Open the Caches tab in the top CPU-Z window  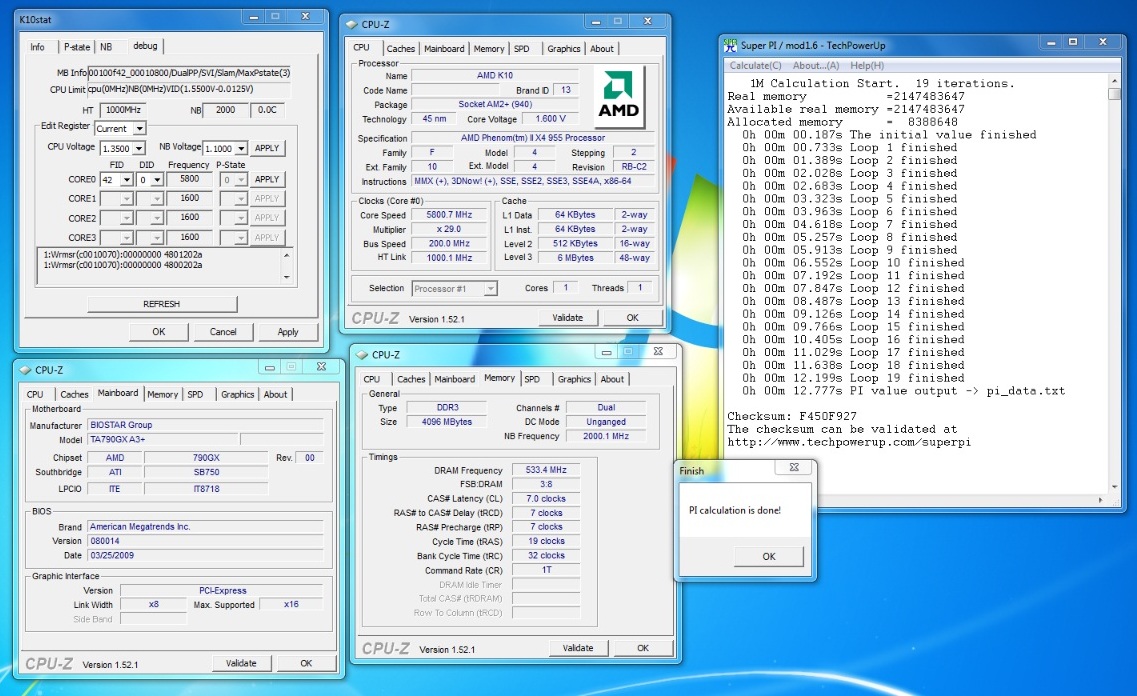[400, 49]
